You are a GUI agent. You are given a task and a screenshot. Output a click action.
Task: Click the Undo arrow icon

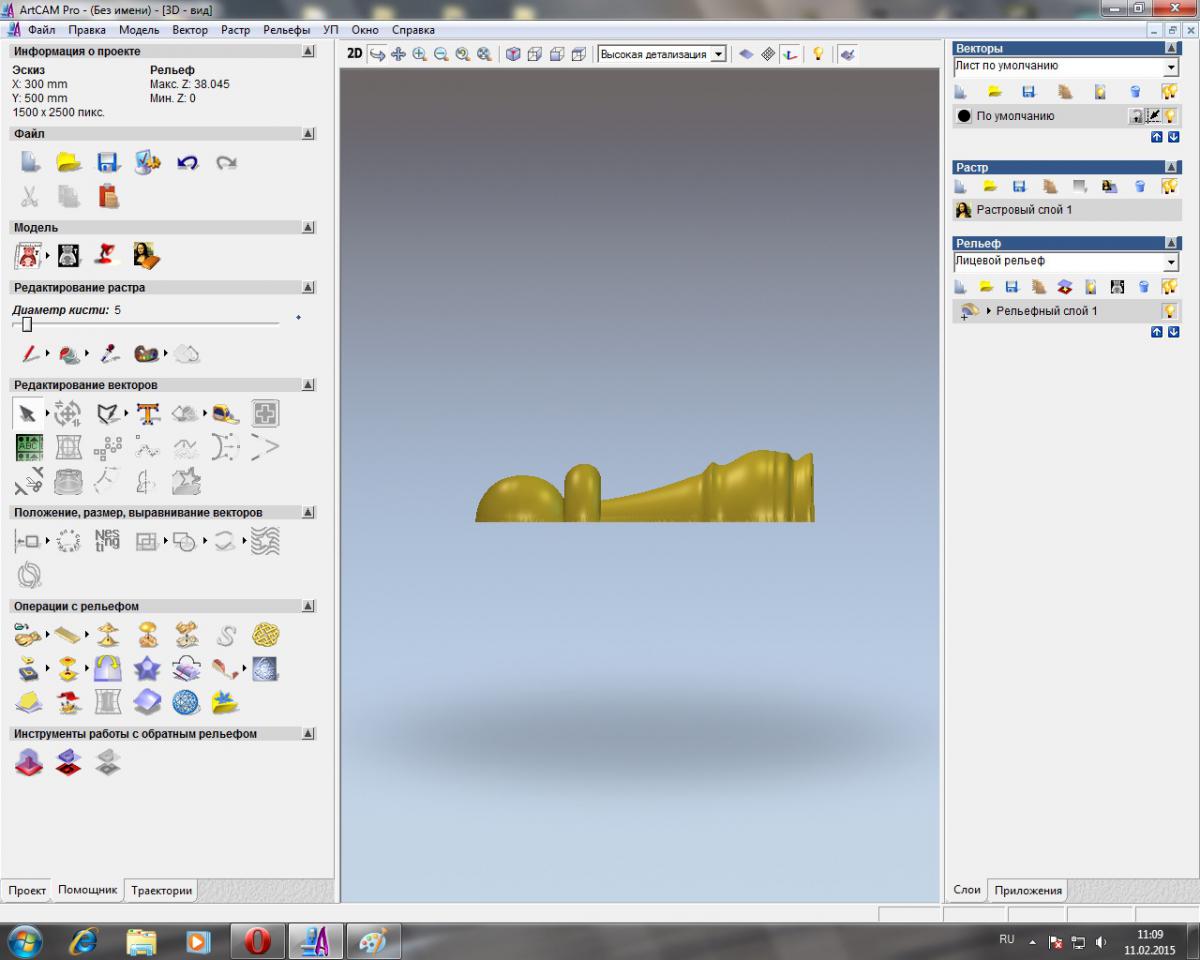(187, 162)
